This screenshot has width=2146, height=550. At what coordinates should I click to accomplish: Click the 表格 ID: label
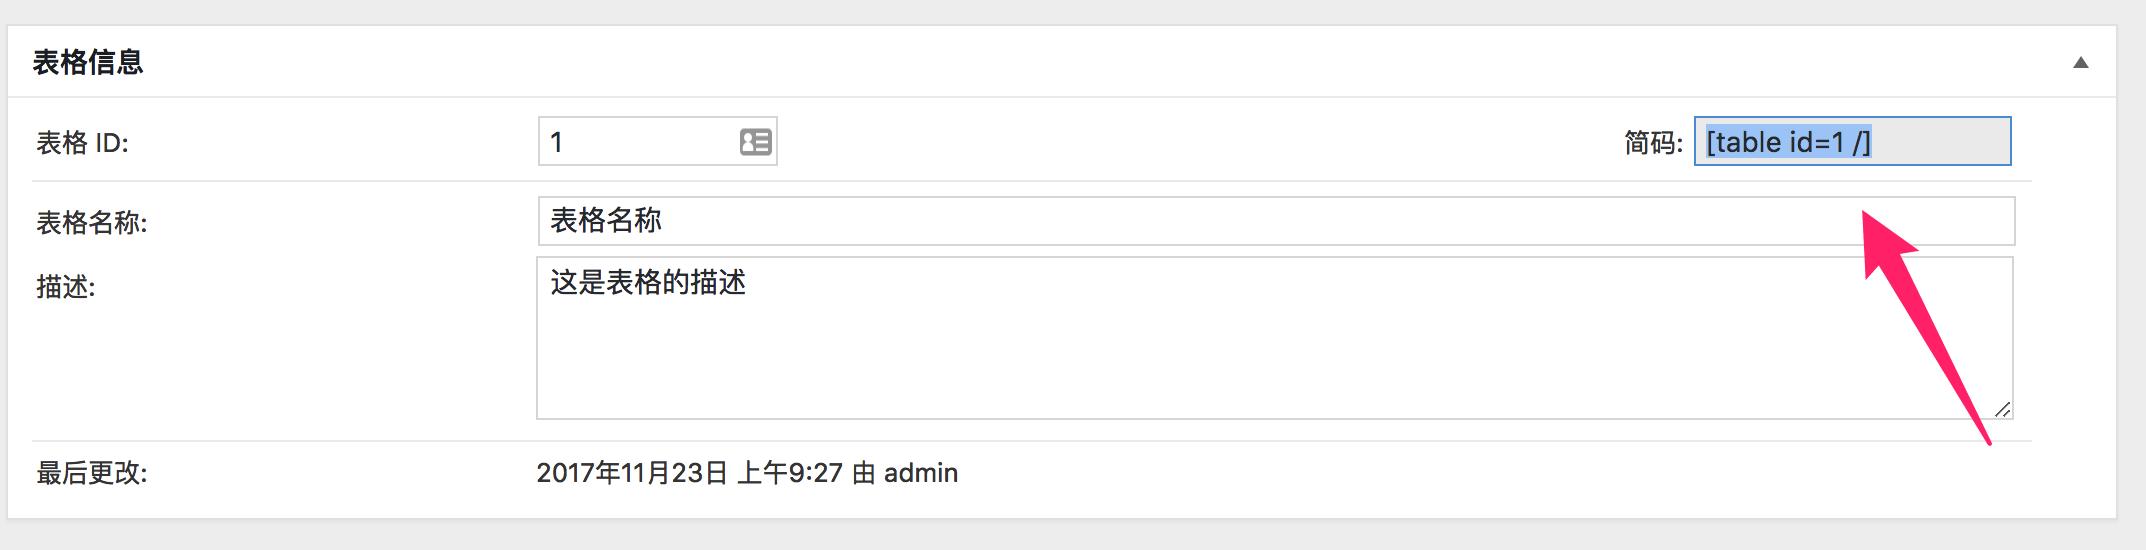(82, 143)
